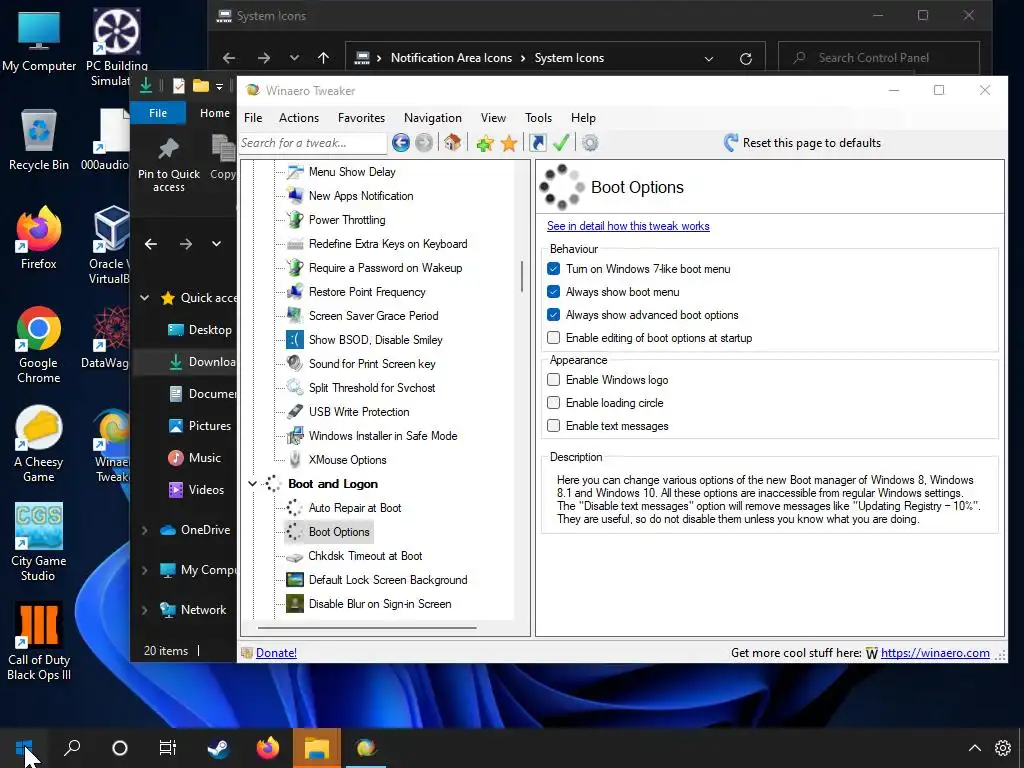The image size is (1024, 768).
Task: Open Steam from the taskbar
Action: coord(218,748)
